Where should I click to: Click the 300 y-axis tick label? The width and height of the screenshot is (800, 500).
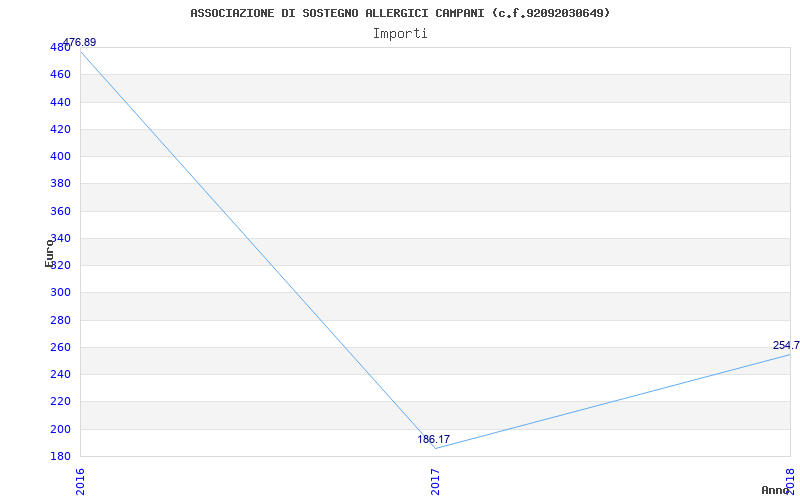(60, 293)
